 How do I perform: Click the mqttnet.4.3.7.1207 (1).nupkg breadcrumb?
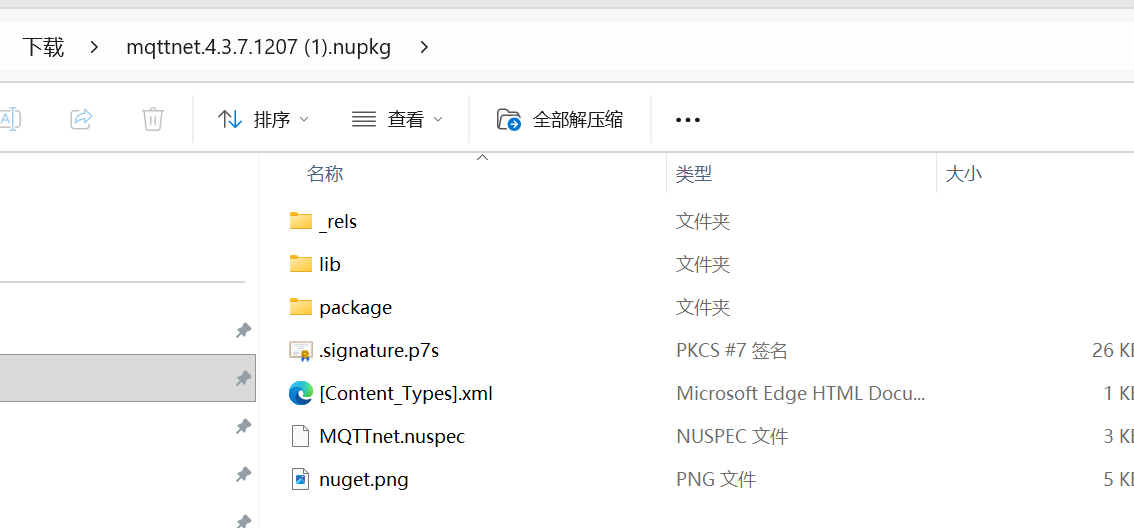(259, 48)
